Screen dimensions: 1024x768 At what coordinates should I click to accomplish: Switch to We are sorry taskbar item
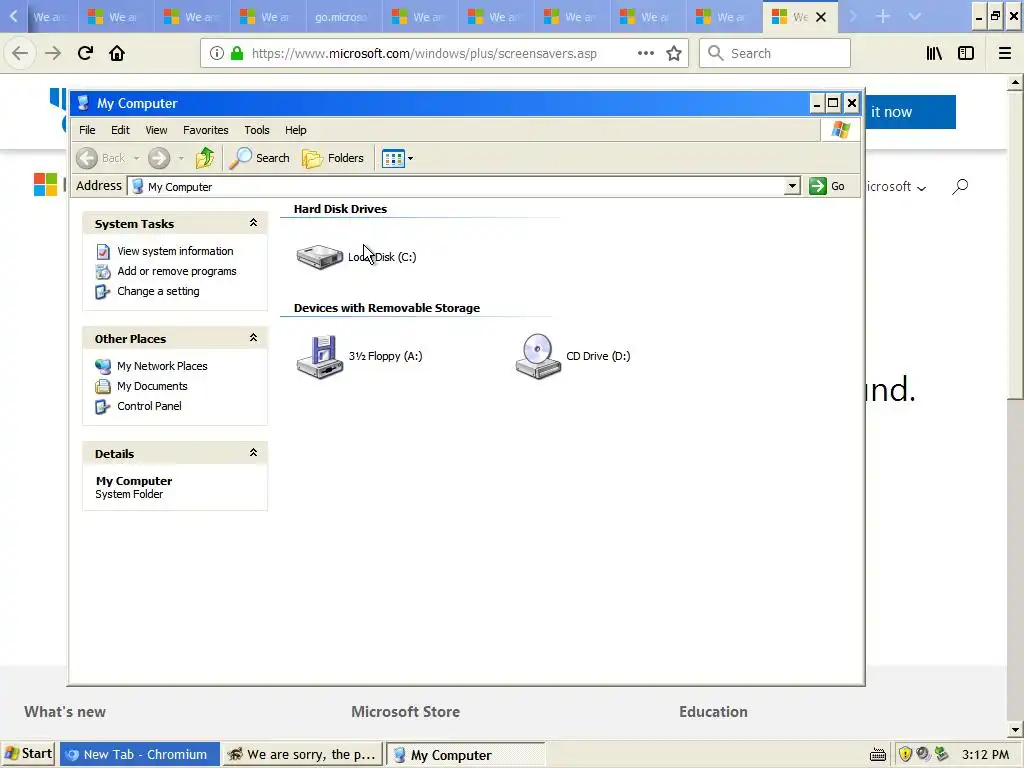tap(302, 754)
